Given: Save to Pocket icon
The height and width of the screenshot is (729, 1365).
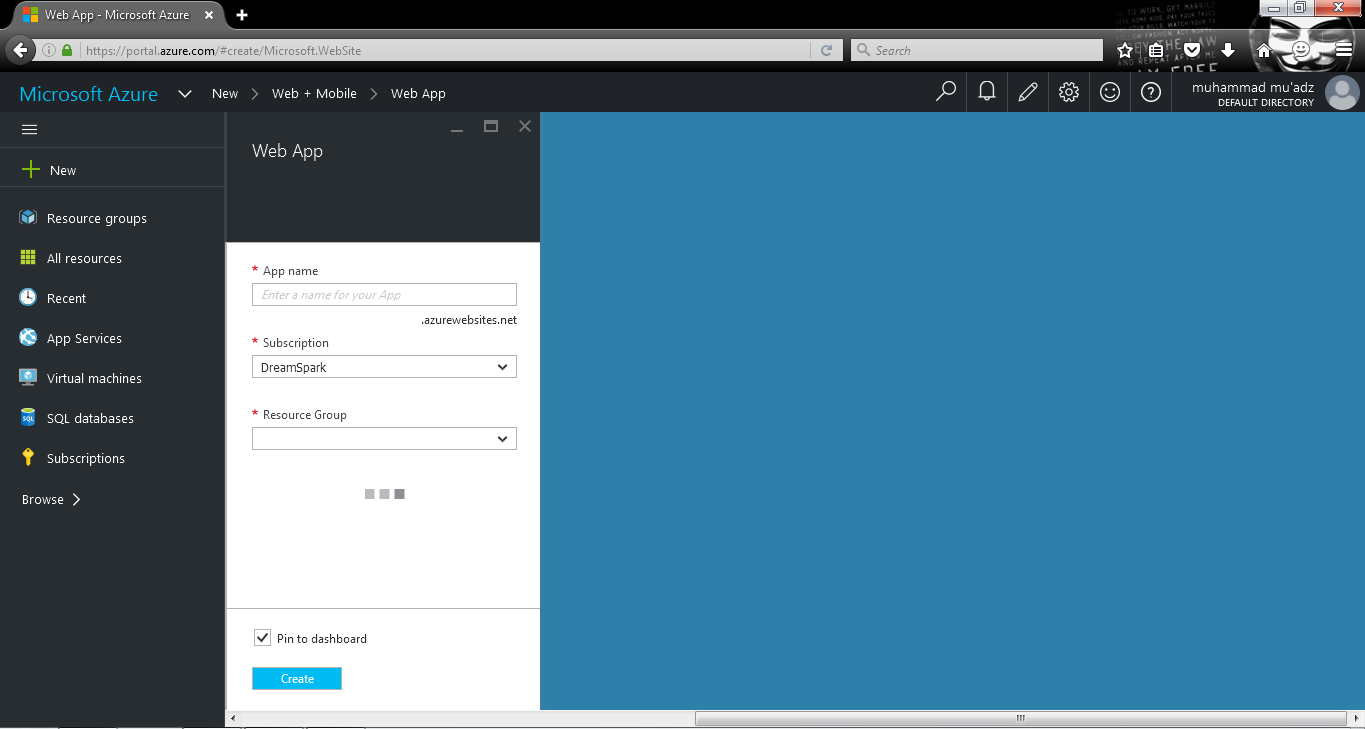Looking at the screenshot, I should pos(1192,50).
